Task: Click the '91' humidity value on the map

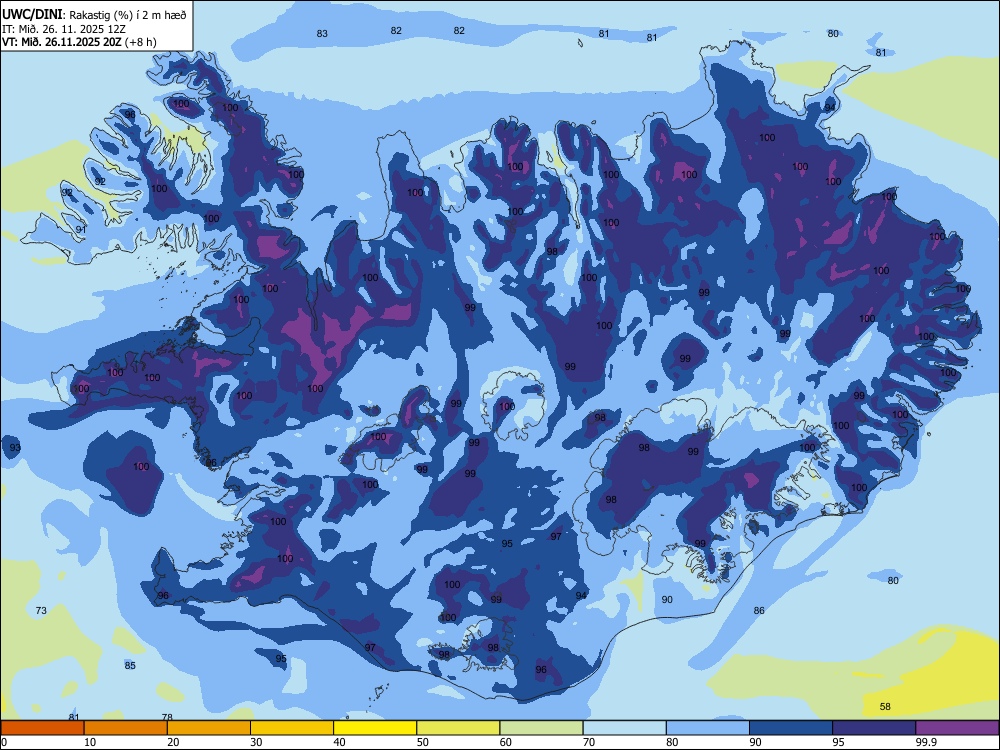Action: click(80, 230)
